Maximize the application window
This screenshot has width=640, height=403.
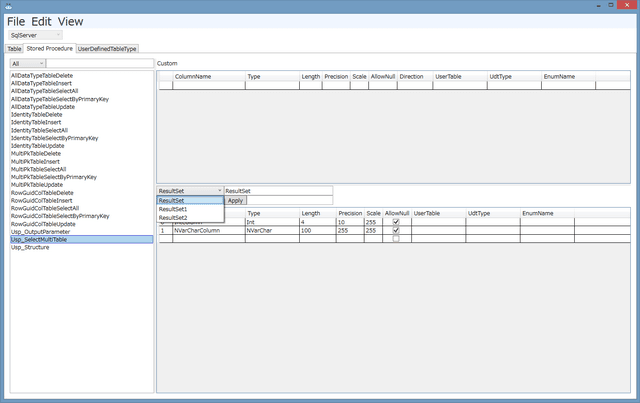(x=611, y=5)
